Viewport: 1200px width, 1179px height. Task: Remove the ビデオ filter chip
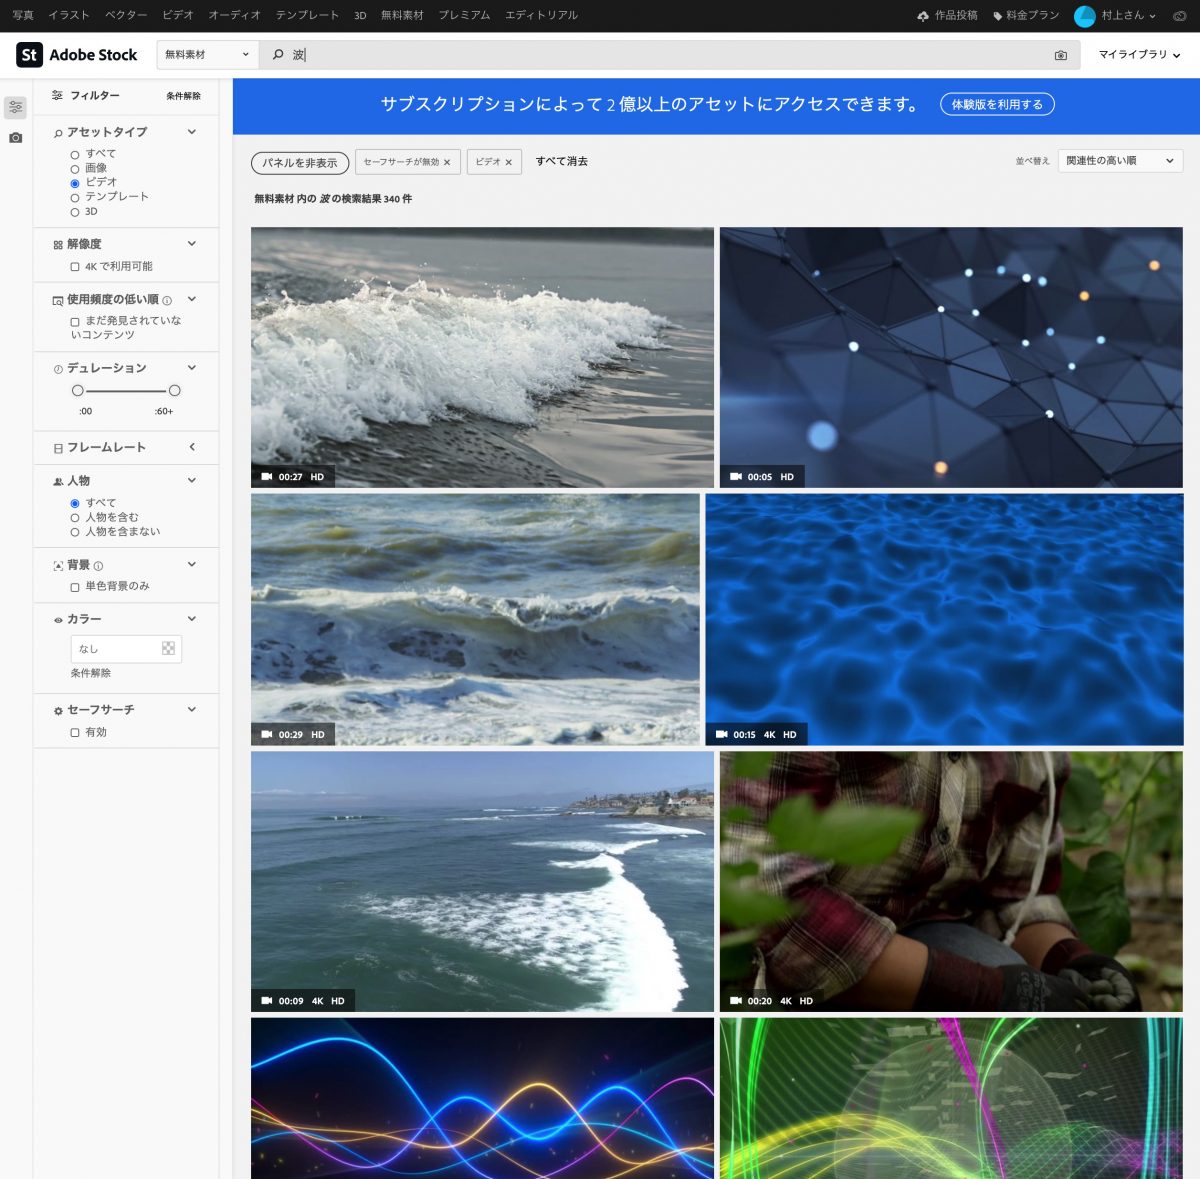pos(508,162)
